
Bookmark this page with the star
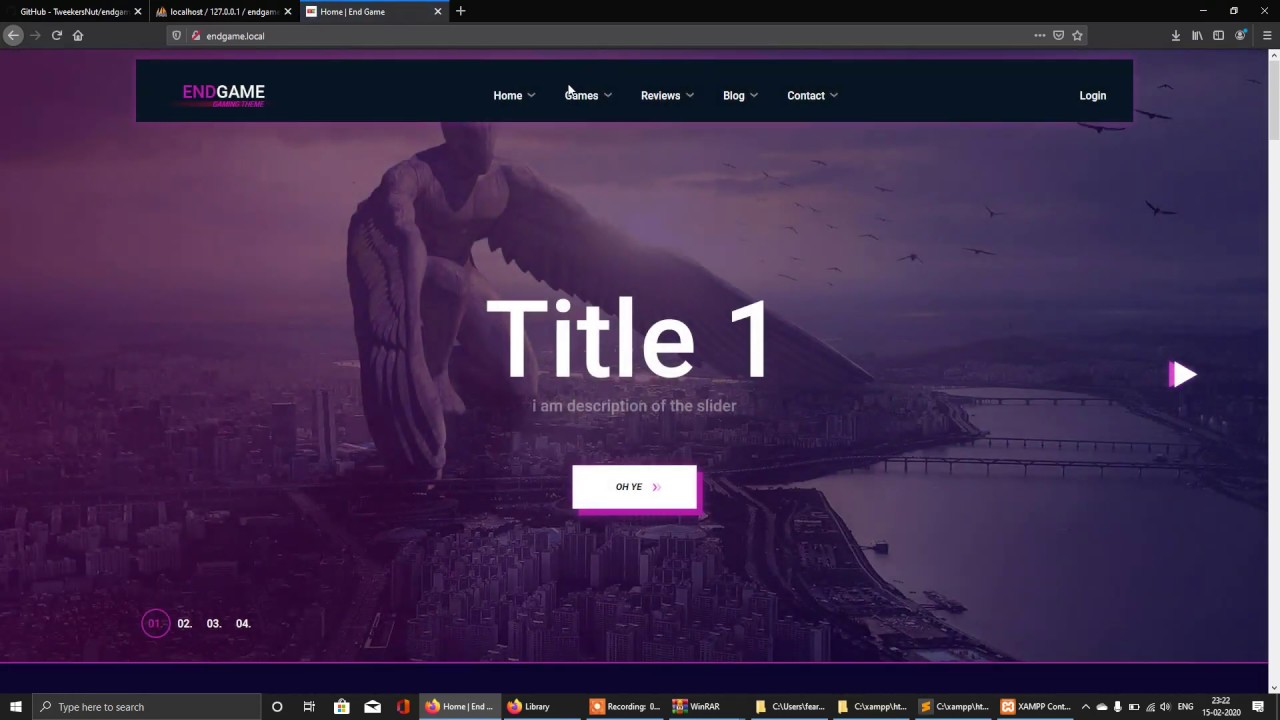pos(1077,35)
